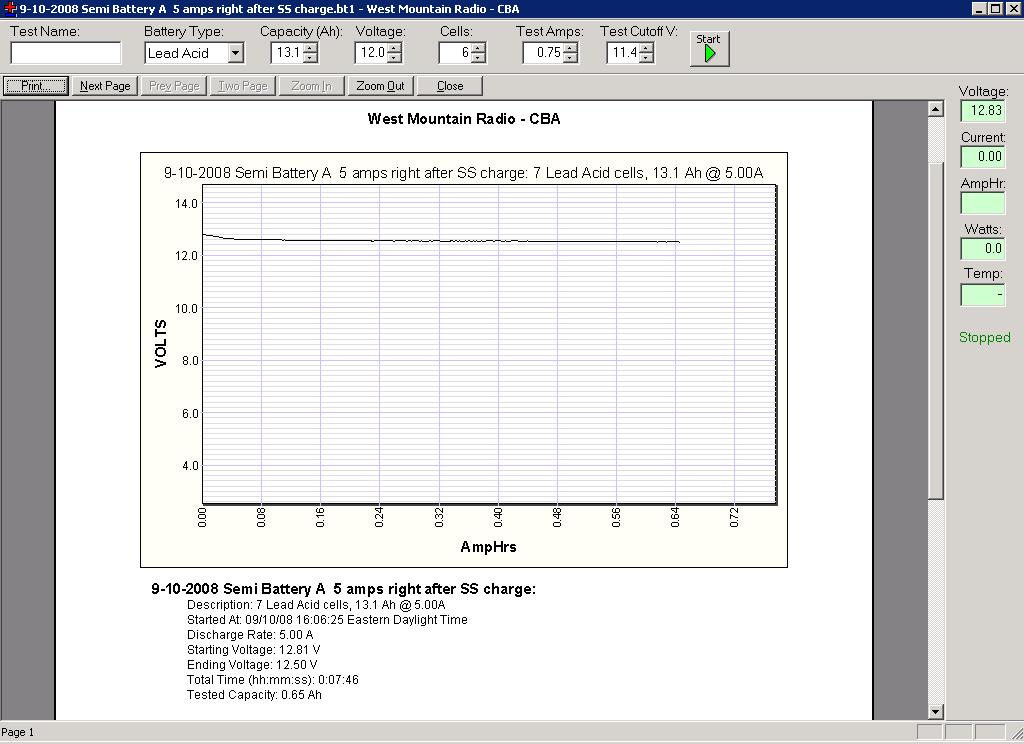Decrease Capacity (Ah) with down arrow
Screen dimensions: 1024x744
click(311, 58)
